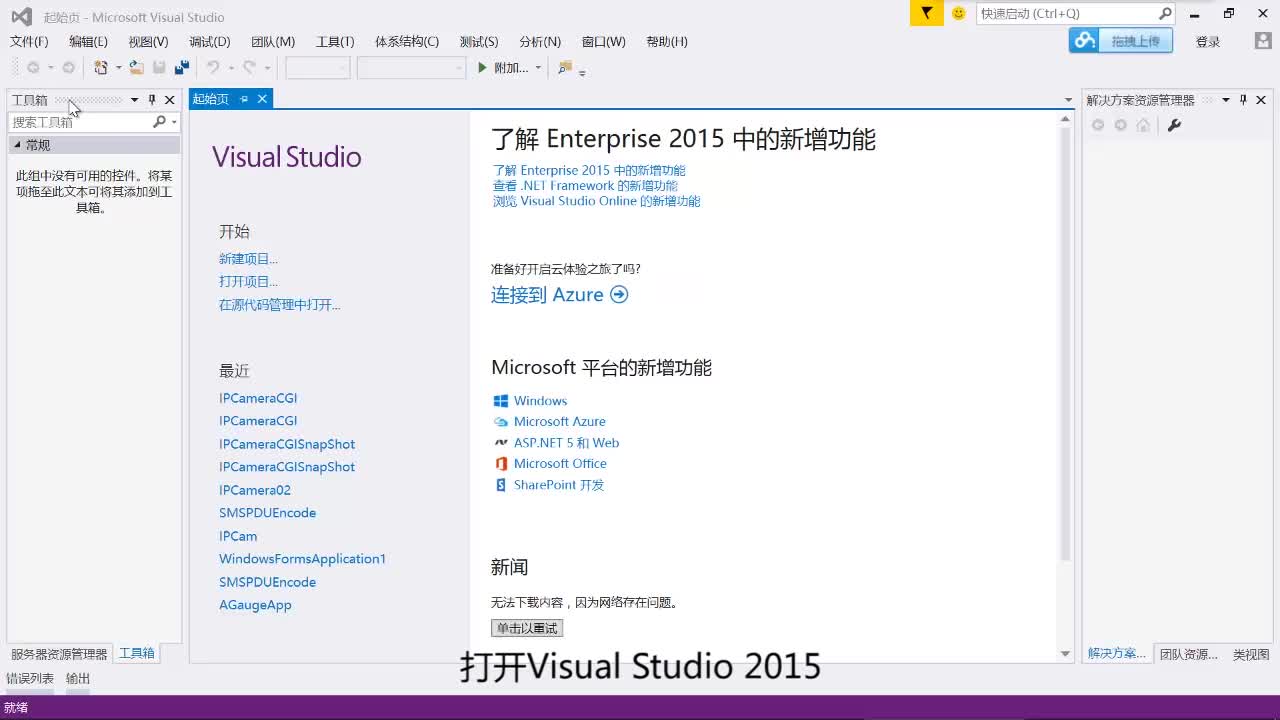
Task: Click the cloud upload 拖拽上传 button
Action: 1121,41
